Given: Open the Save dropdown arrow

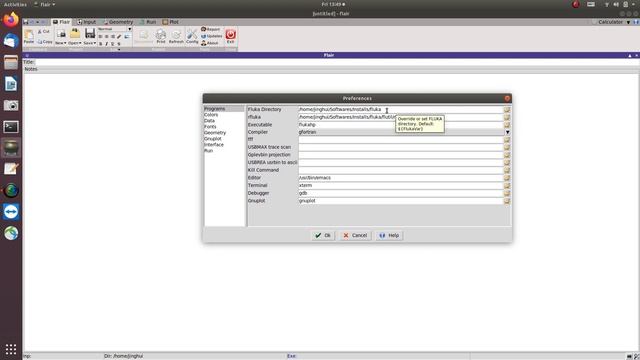Looking at the screenshot, I should coord(95,43).
